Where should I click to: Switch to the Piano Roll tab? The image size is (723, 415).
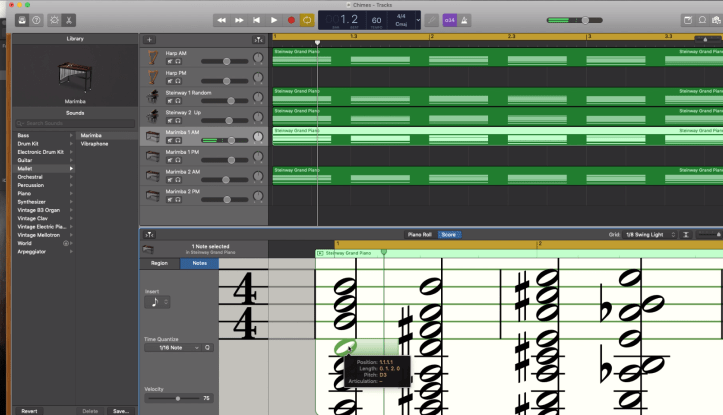coord(419,235)
